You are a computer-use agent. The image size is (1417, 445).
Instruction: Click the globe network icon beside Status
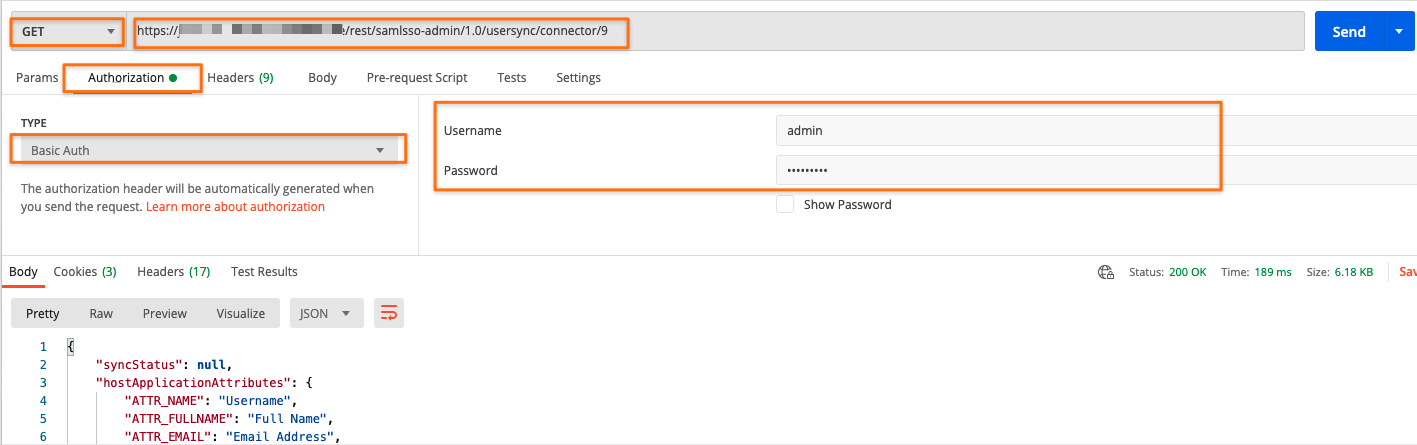click(1106, 272)
